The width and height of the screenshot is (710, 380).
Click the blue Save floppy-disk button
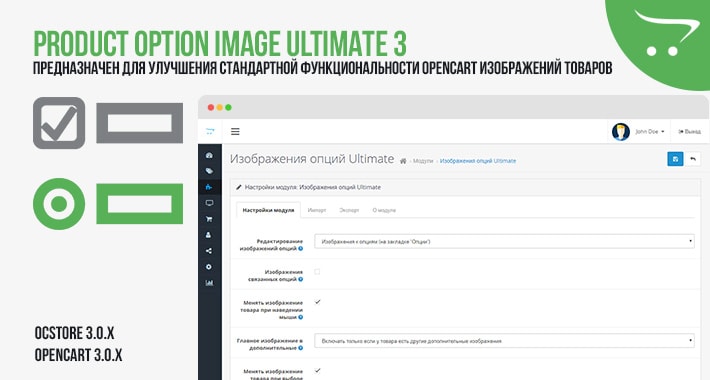(x=675, y=159)
